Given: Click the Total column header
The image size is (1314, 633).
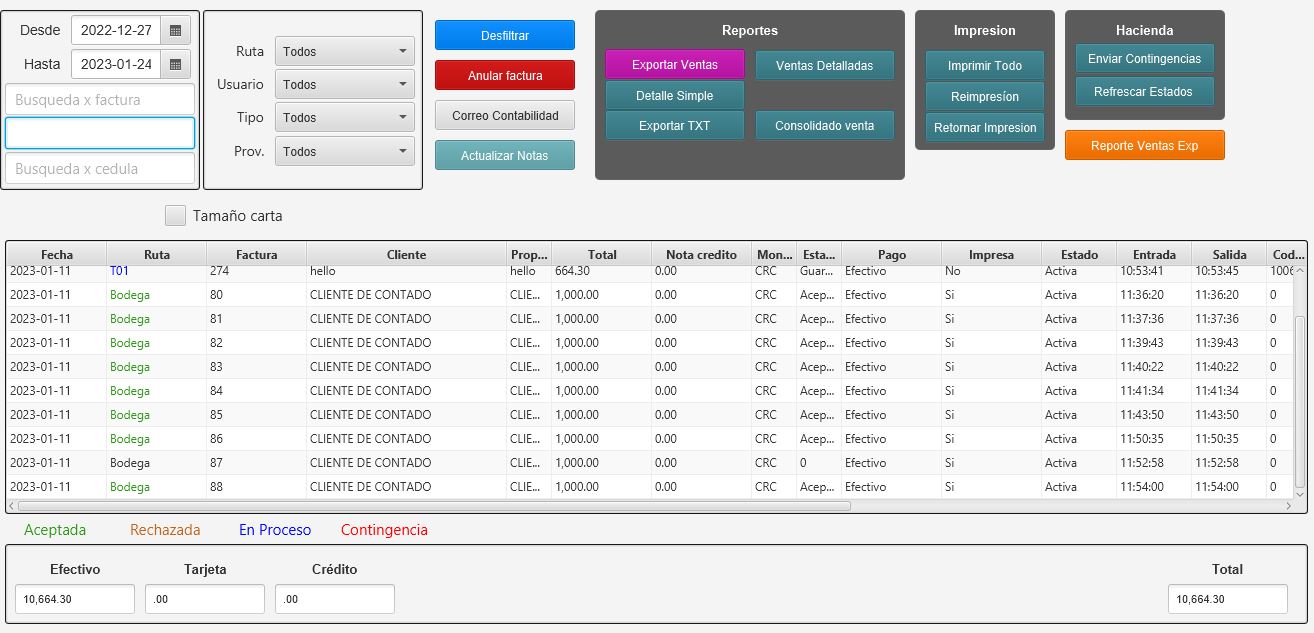Looking at the screenshot, I should [601, 255].
